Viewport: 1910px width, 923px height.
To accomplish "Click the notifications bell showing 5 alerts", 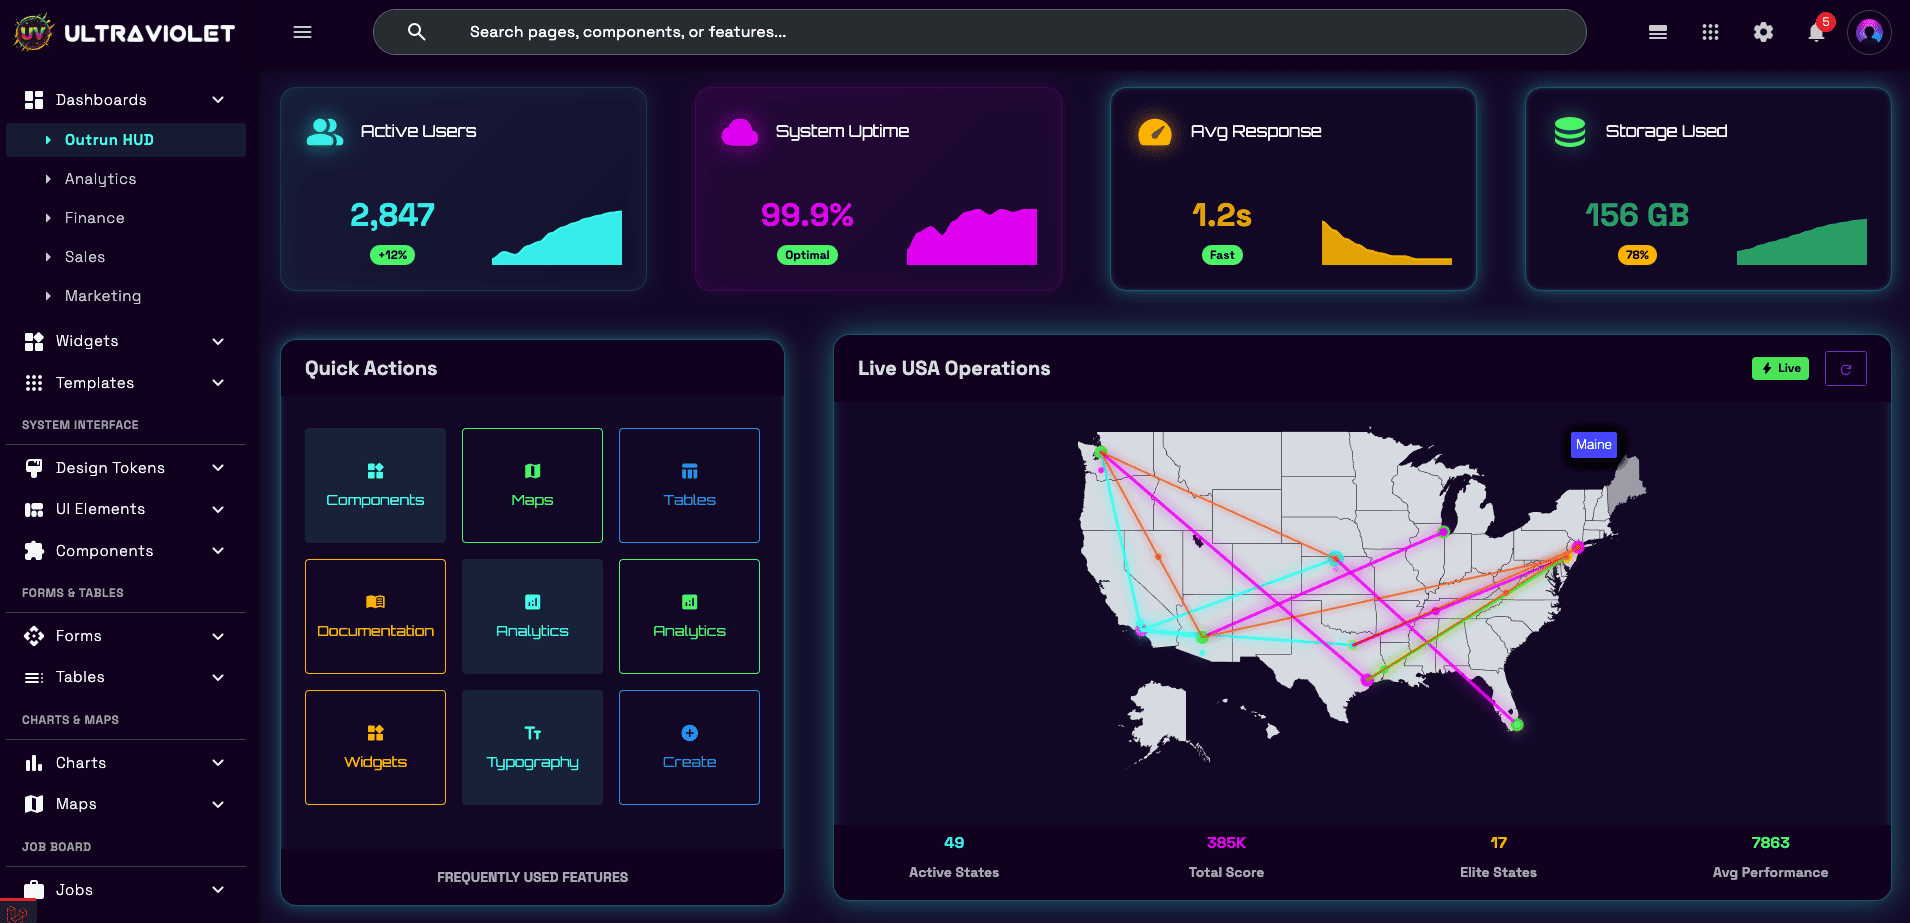I will [1816, 33].
